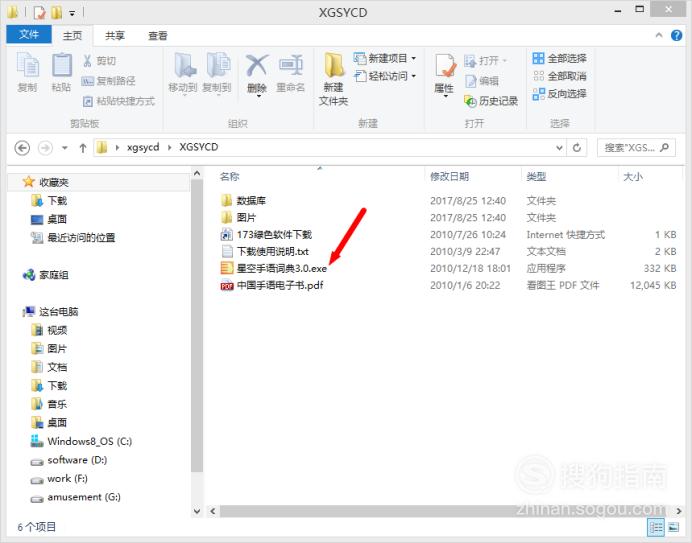692x543 pixels.
Task: Open the New item (新建项目) dropdown
Action: click(x=385, y=58)
